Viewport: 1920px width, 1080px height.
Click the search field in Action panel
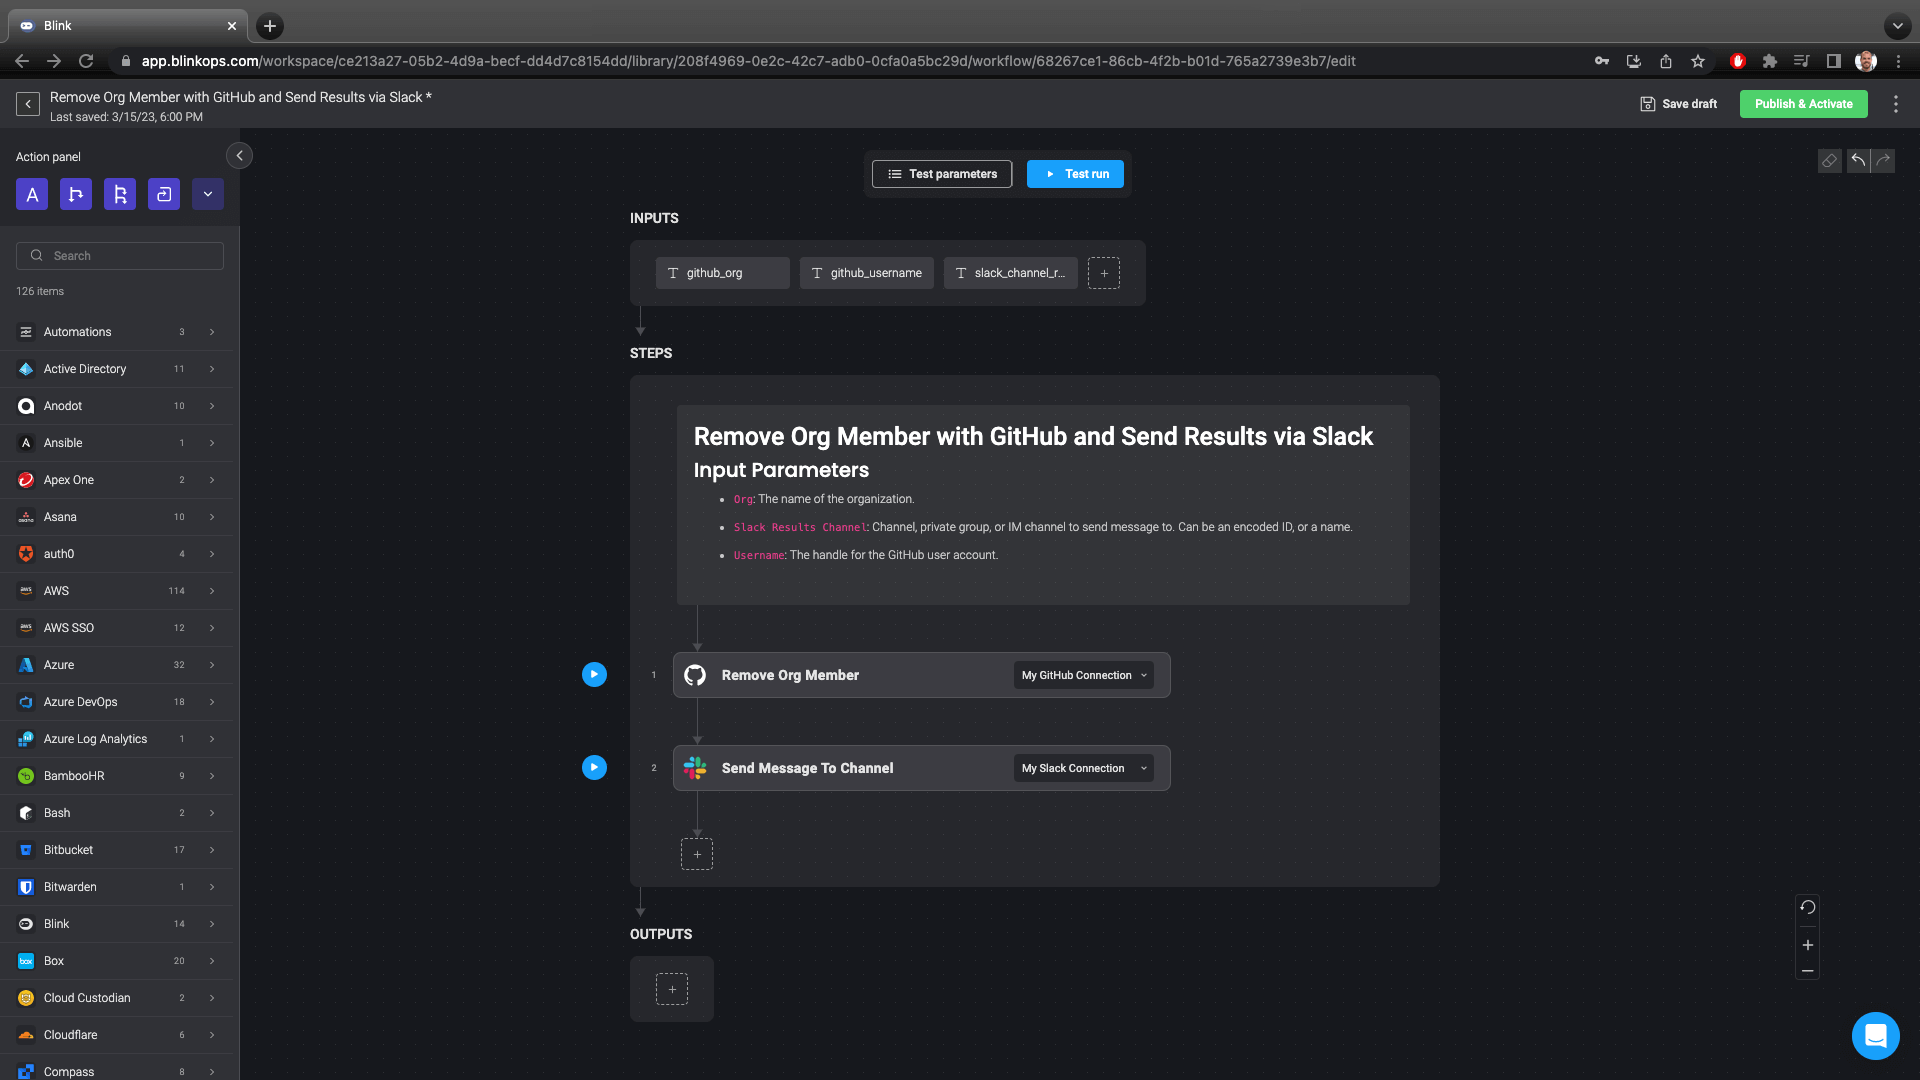[x=120, y=256]
